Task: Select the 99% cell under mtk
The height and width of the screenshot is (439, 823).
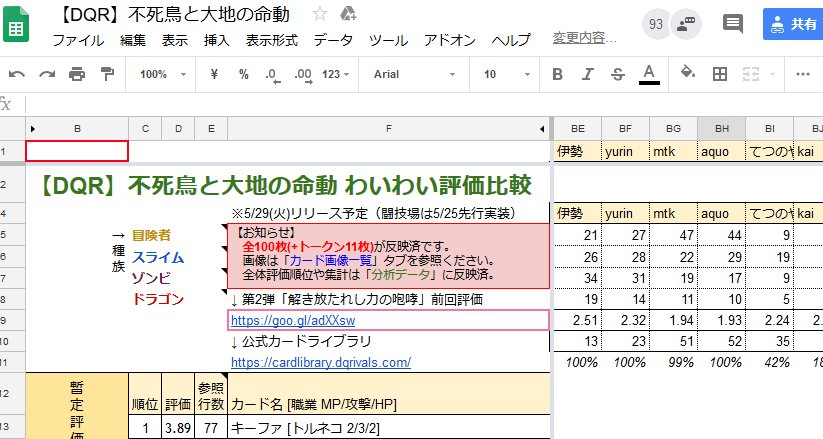Action: [x=673, y=362]
